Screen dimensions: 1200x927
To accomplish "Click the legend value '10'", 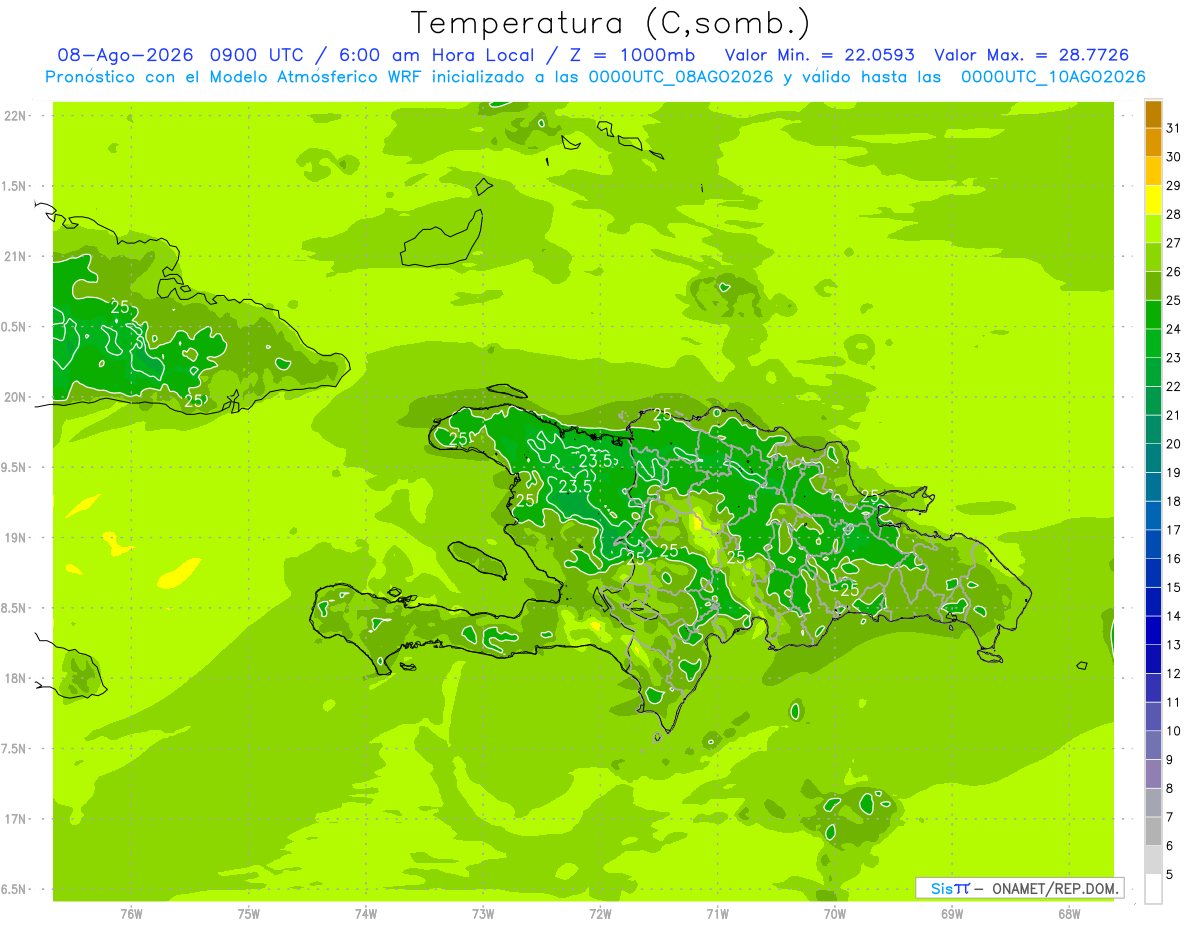I will pos(1174,731).
